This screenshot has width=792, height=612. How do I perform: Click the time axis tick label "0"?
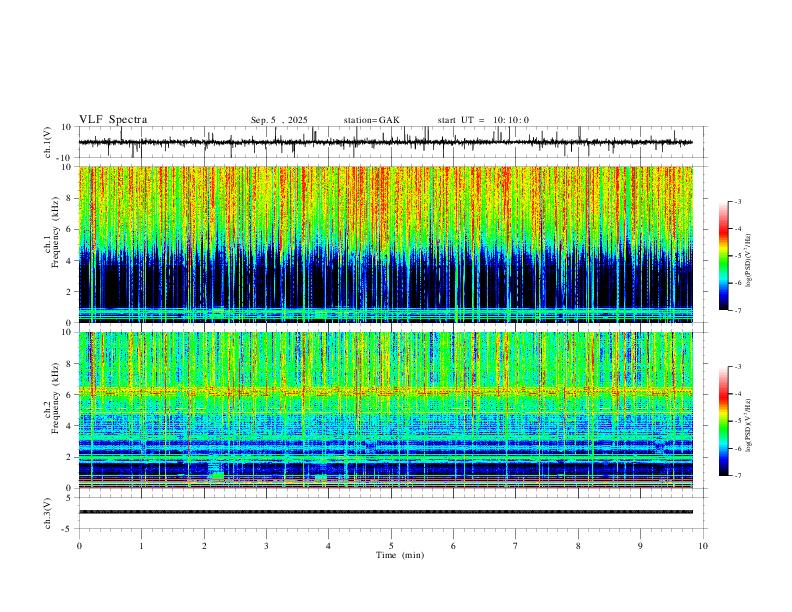click(79, 546)
